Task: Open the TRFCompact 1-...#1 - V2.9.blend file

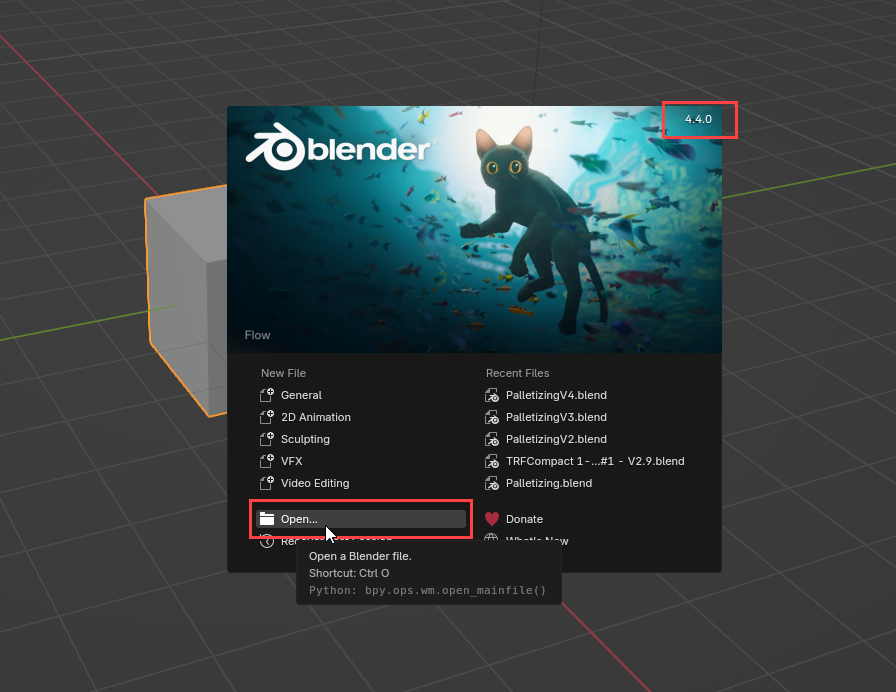Action: (586, 461)
